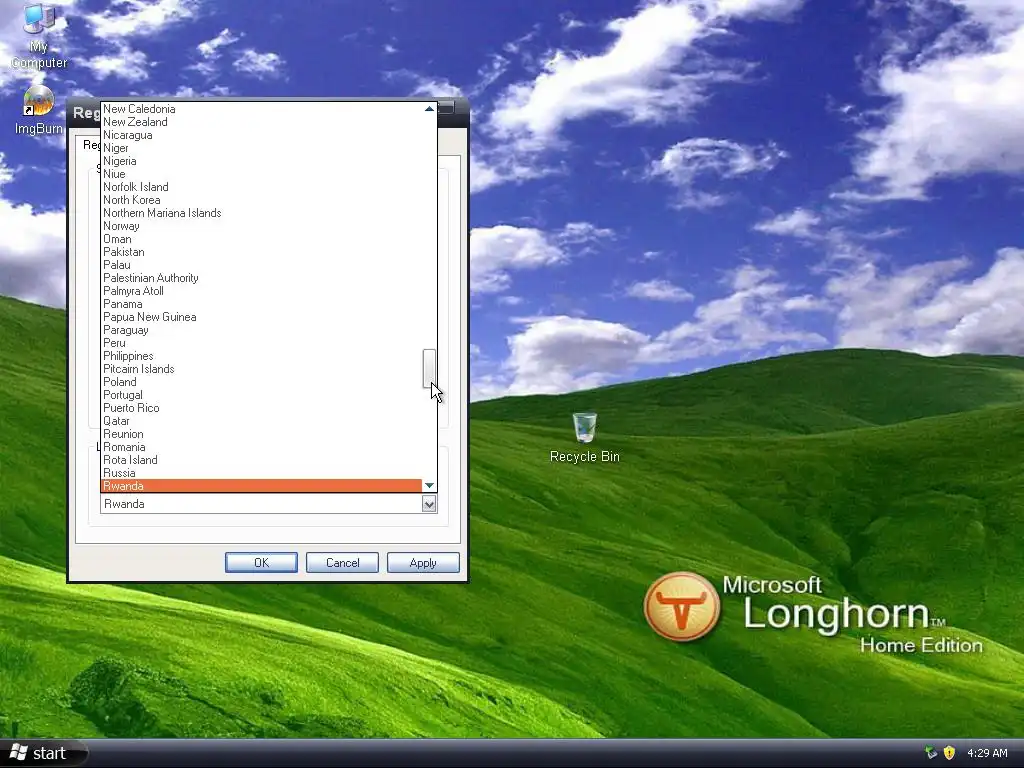Select Niue in the list

tap(261, 174)
